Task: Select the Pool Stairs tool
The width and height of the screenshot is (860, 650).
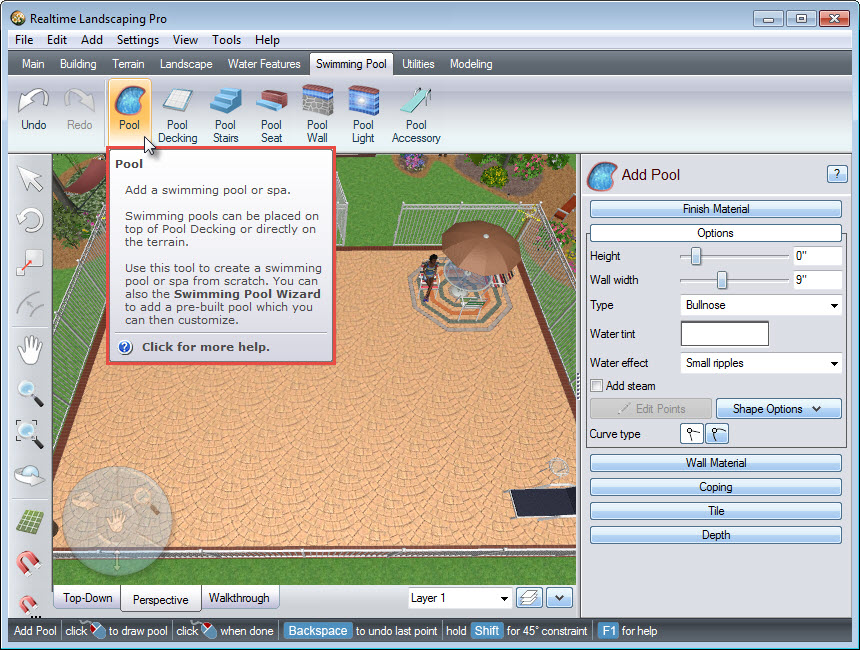Action: pyautogui.click(x=225, y=114)
